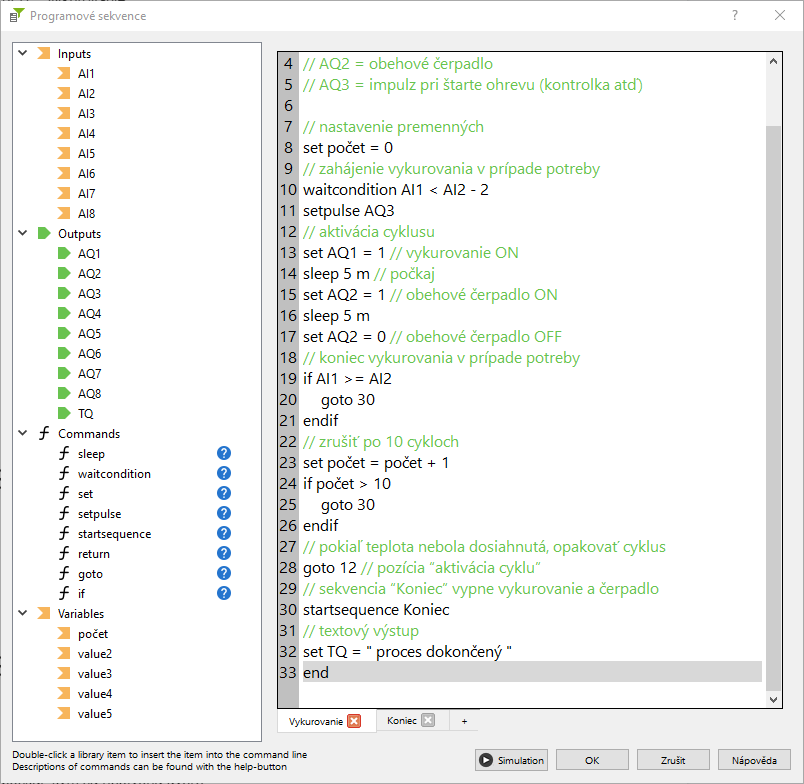Collapse the Commands tree section
804x784 pixels.
(x=22, y=434)
